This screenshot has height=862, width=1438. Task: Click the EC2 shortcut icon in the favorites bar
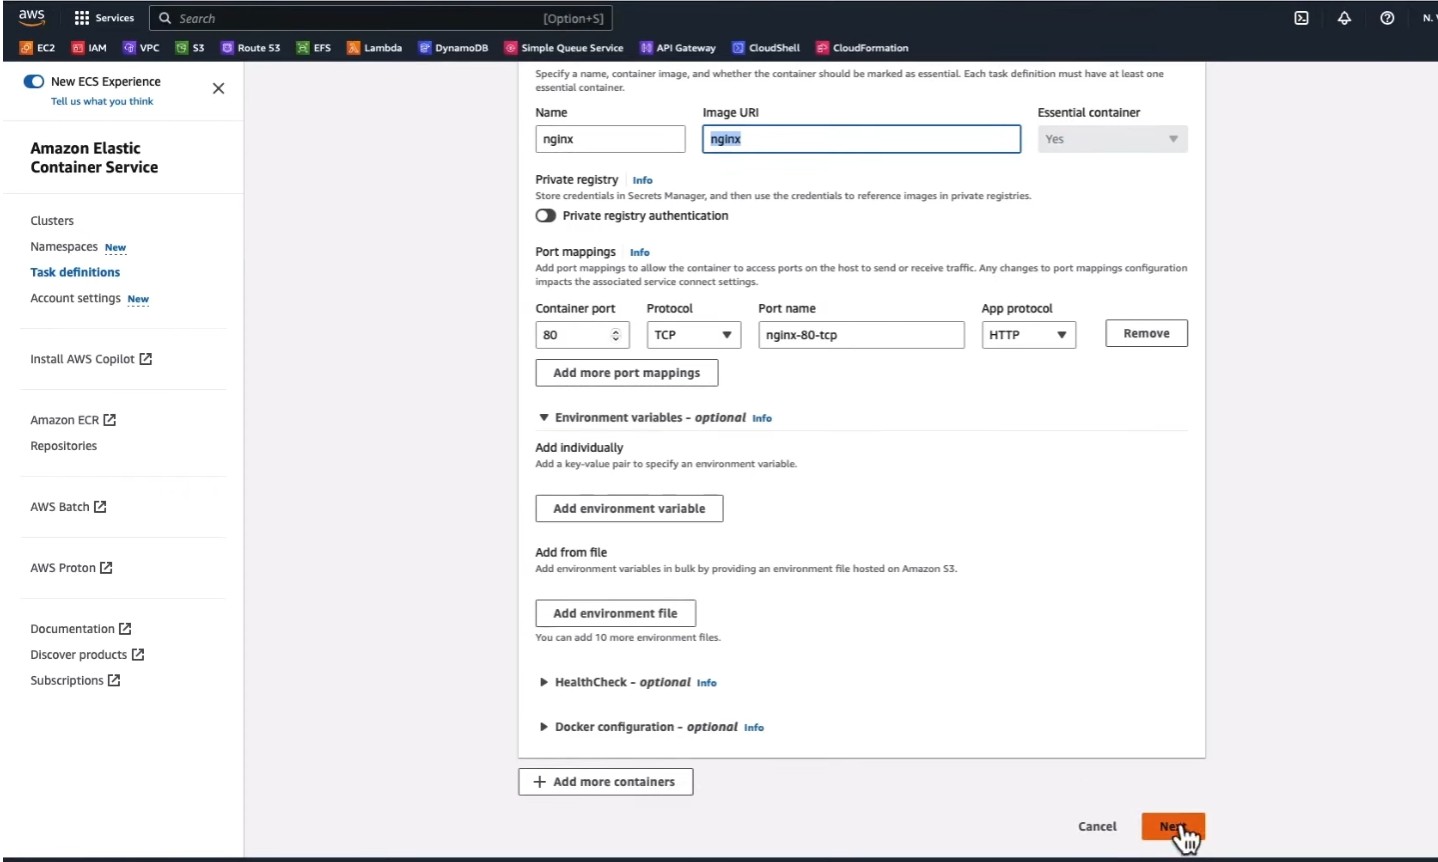pyautogui.click(x=27, y=48)
